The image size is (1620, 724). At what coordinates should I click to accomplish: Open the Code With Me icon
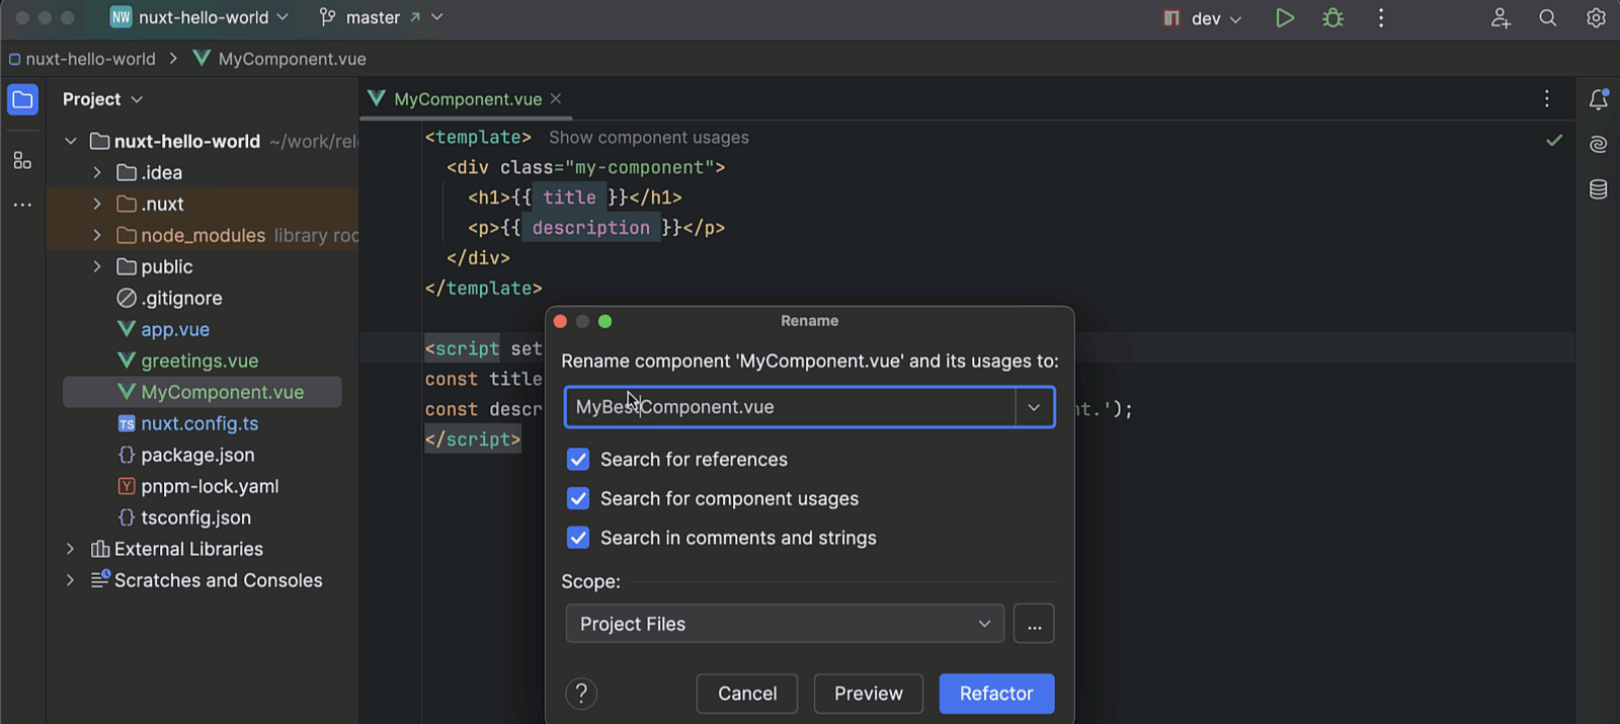(1500, 18)
